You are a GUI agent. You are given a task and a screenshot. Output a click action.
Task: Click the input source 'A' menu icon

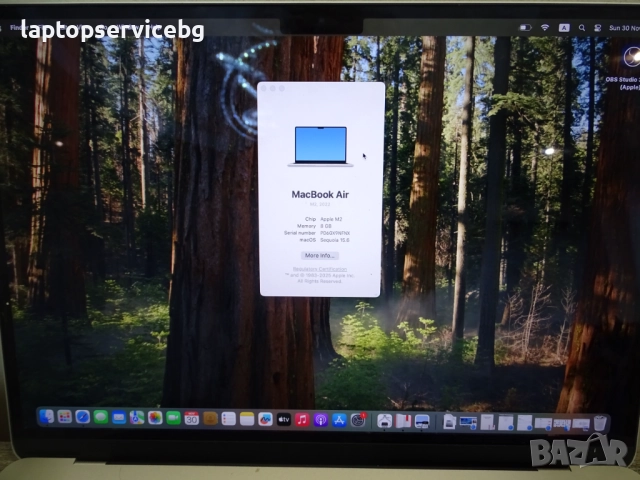point(564,28)
